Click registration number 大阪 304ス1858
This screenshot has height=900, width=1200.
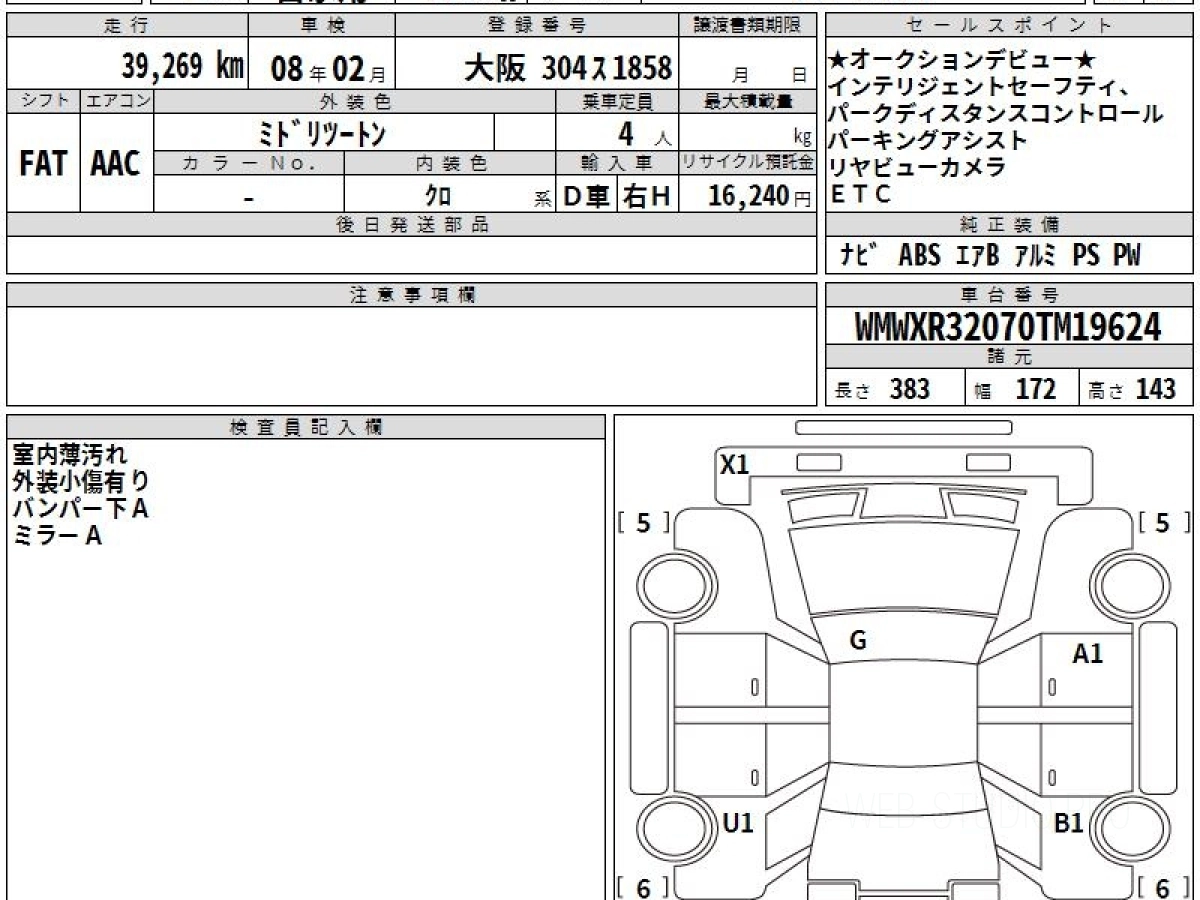point(568,68)
